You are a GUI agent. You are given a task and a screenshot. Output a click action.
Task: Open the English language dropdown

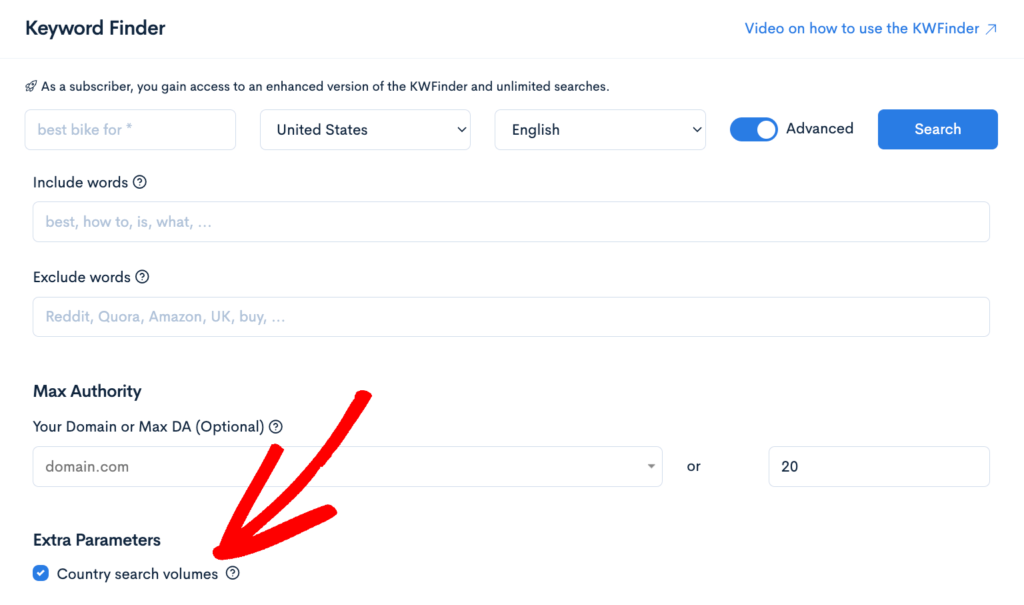[x=600, y=129]
